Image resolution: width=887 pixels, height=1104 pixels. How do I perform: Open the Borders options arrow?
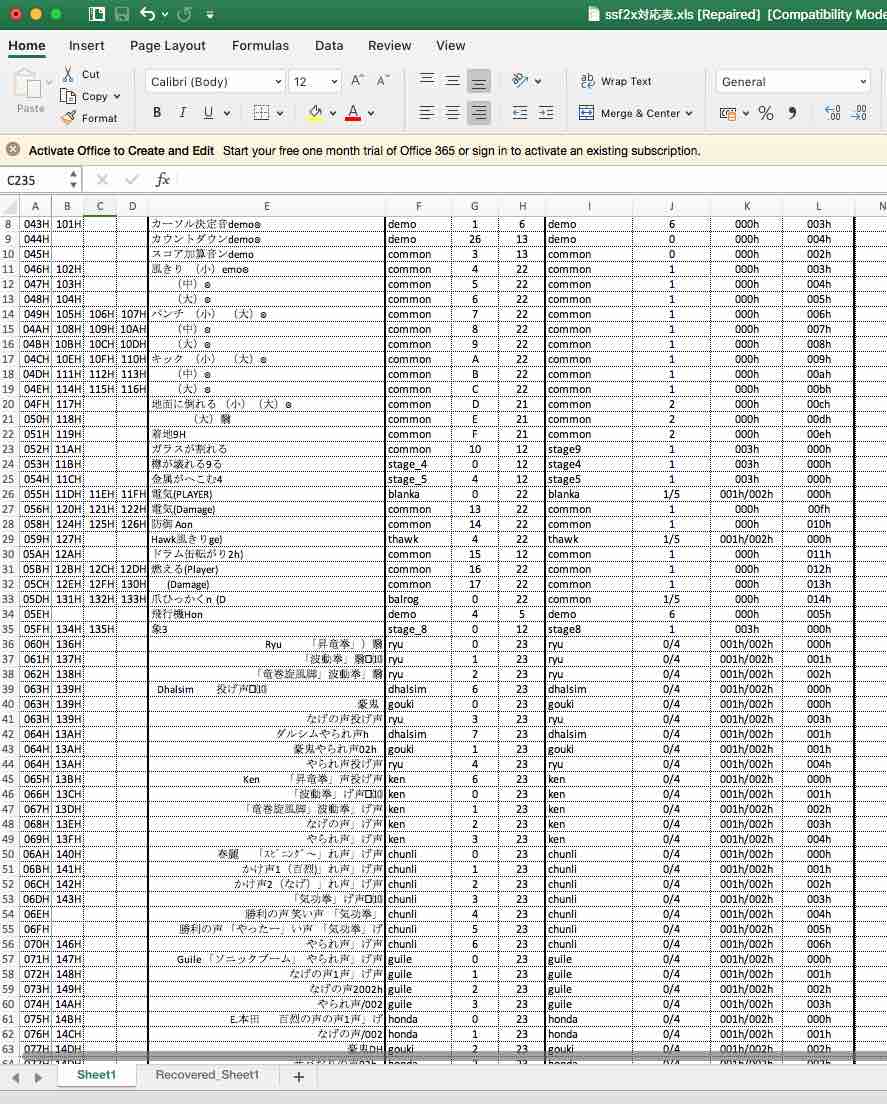pos(280,113)
